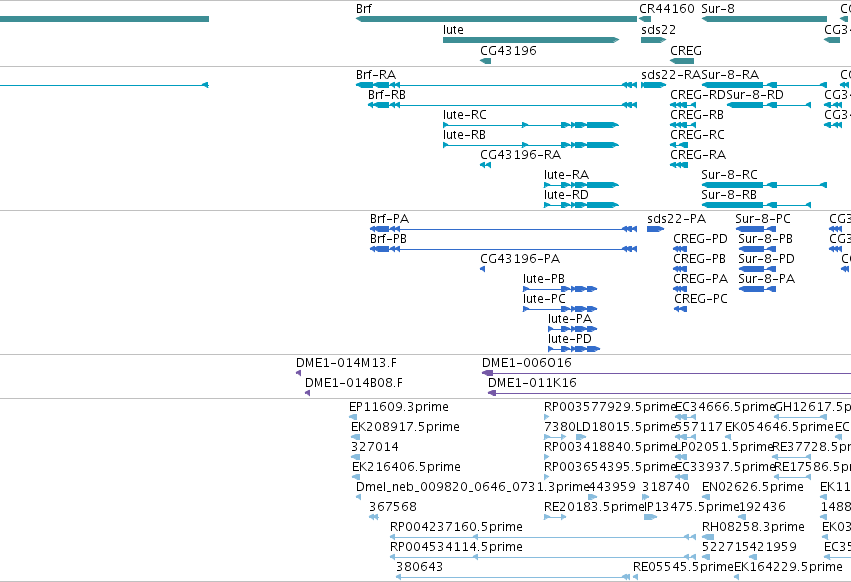Click the Brf-PB protein label

388,239
